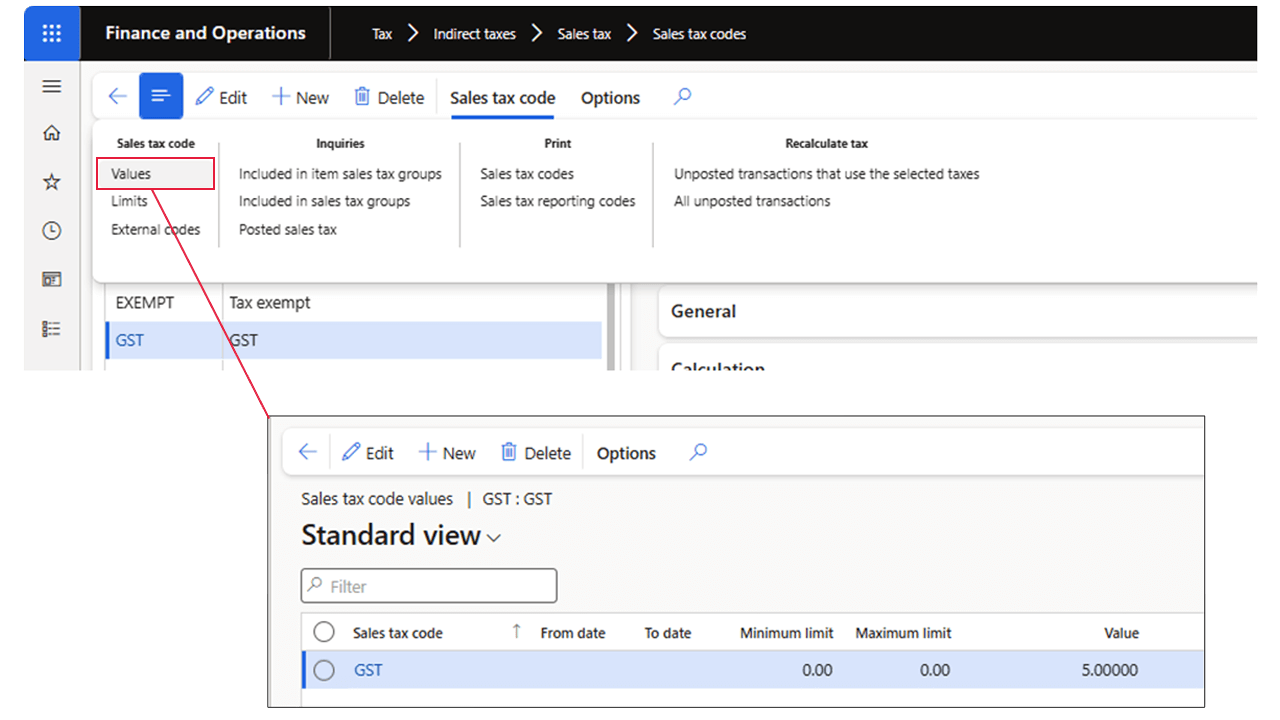Open Included in item sales tax groups
The width and height of the screenshot is (1280, 720).
(x=340, y=174)
